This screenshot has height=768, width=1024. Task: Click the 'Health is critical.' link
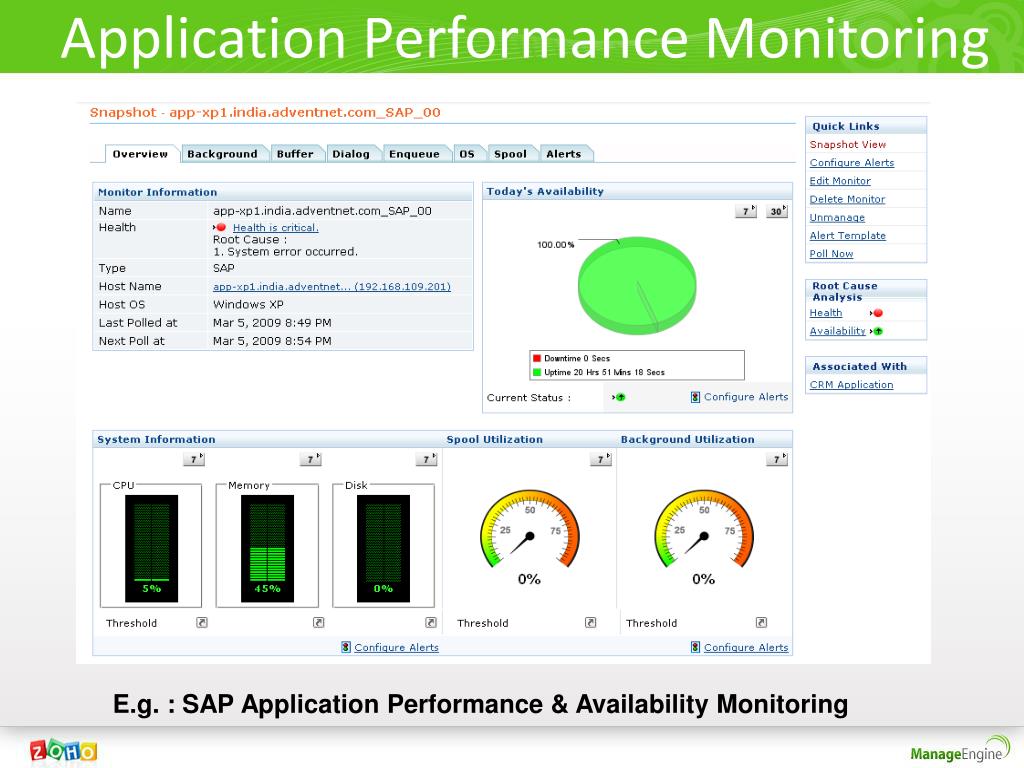point(276,227)
